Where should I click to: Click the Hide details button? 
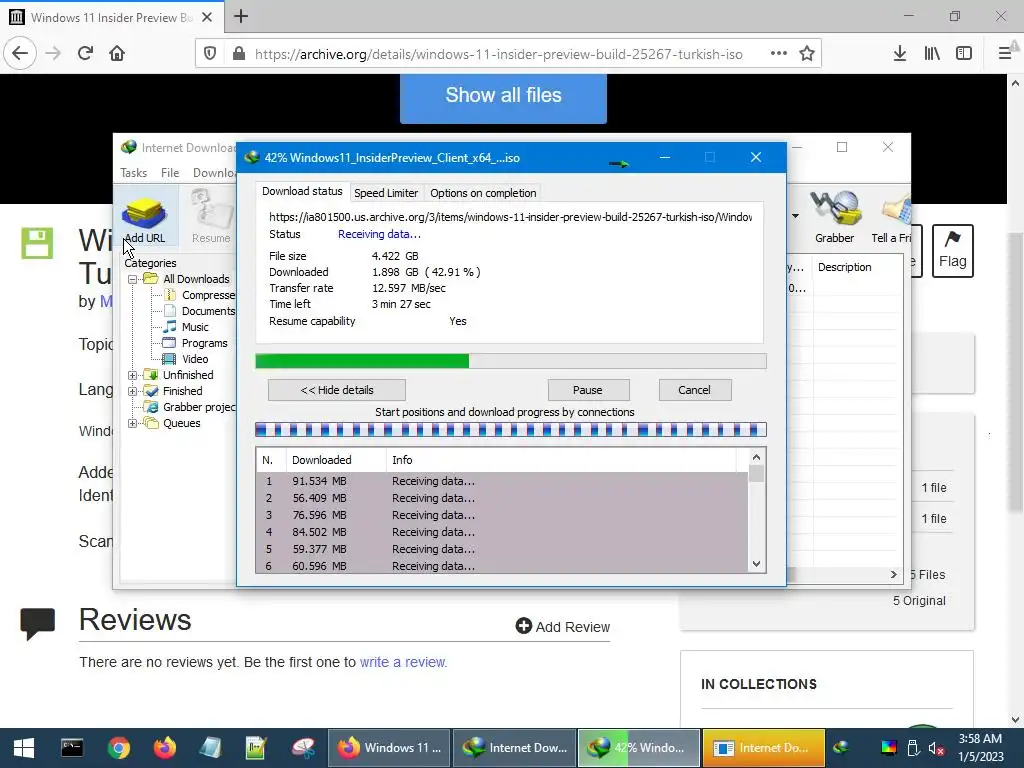click(x=336, y=390)
